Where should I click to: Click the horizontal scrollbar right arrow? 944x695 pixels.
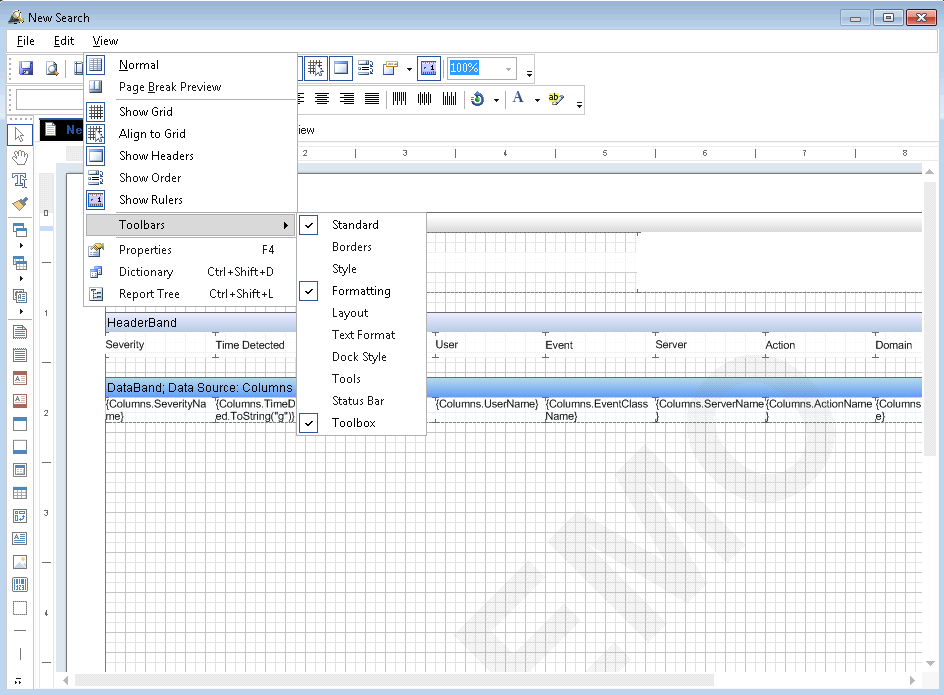(912, 681)
